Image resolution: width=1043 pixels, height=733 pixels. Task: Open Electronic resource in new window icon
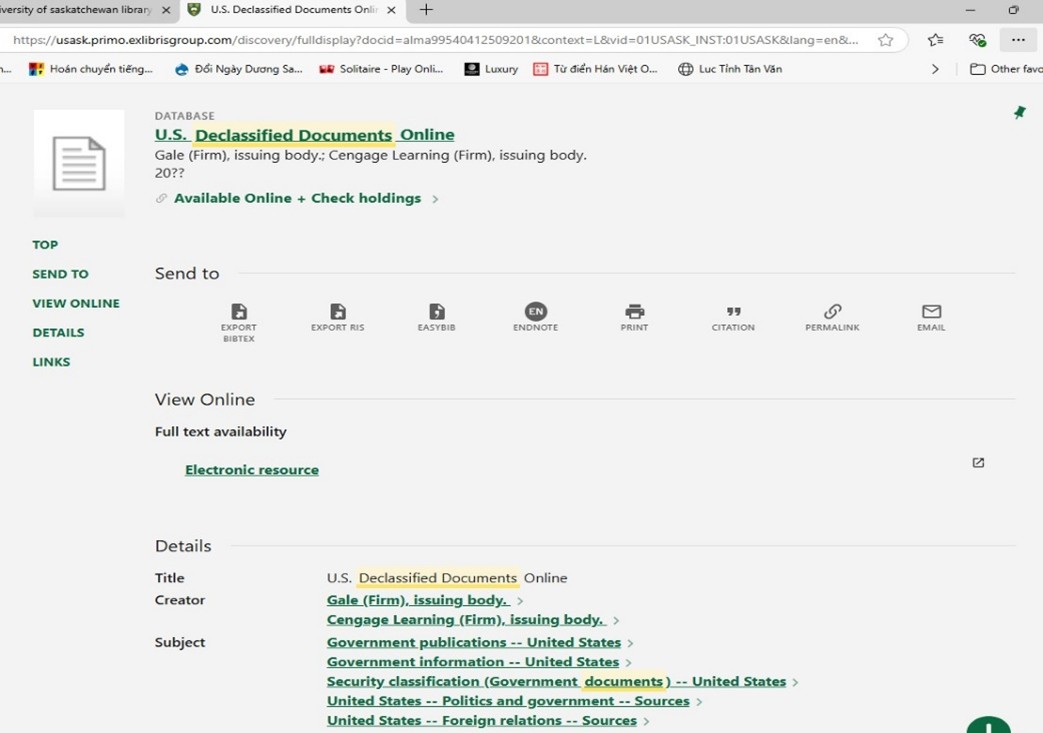click(978, 463)
